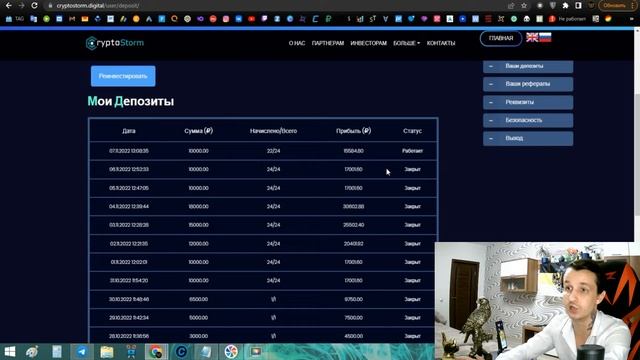Image resolution: width=640 pixels, height=360 pixels.
Task: Open File Explorer from the taskbar
Action: [x=107, y=351]
